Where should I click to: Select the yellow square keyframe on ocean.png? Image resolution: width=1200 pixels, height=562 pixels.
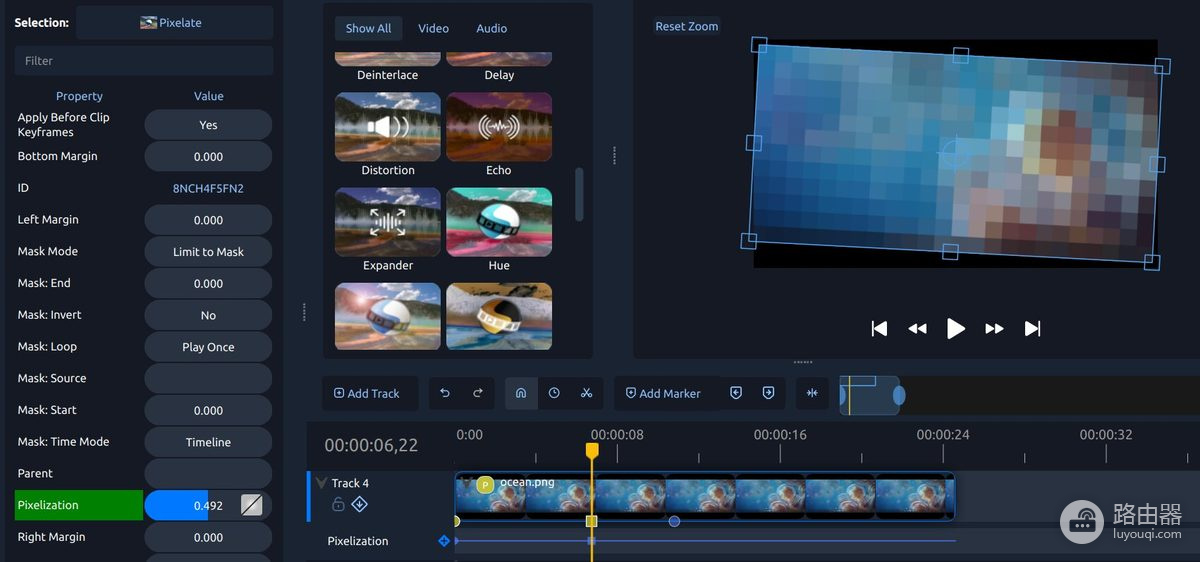tap(592, 521)
